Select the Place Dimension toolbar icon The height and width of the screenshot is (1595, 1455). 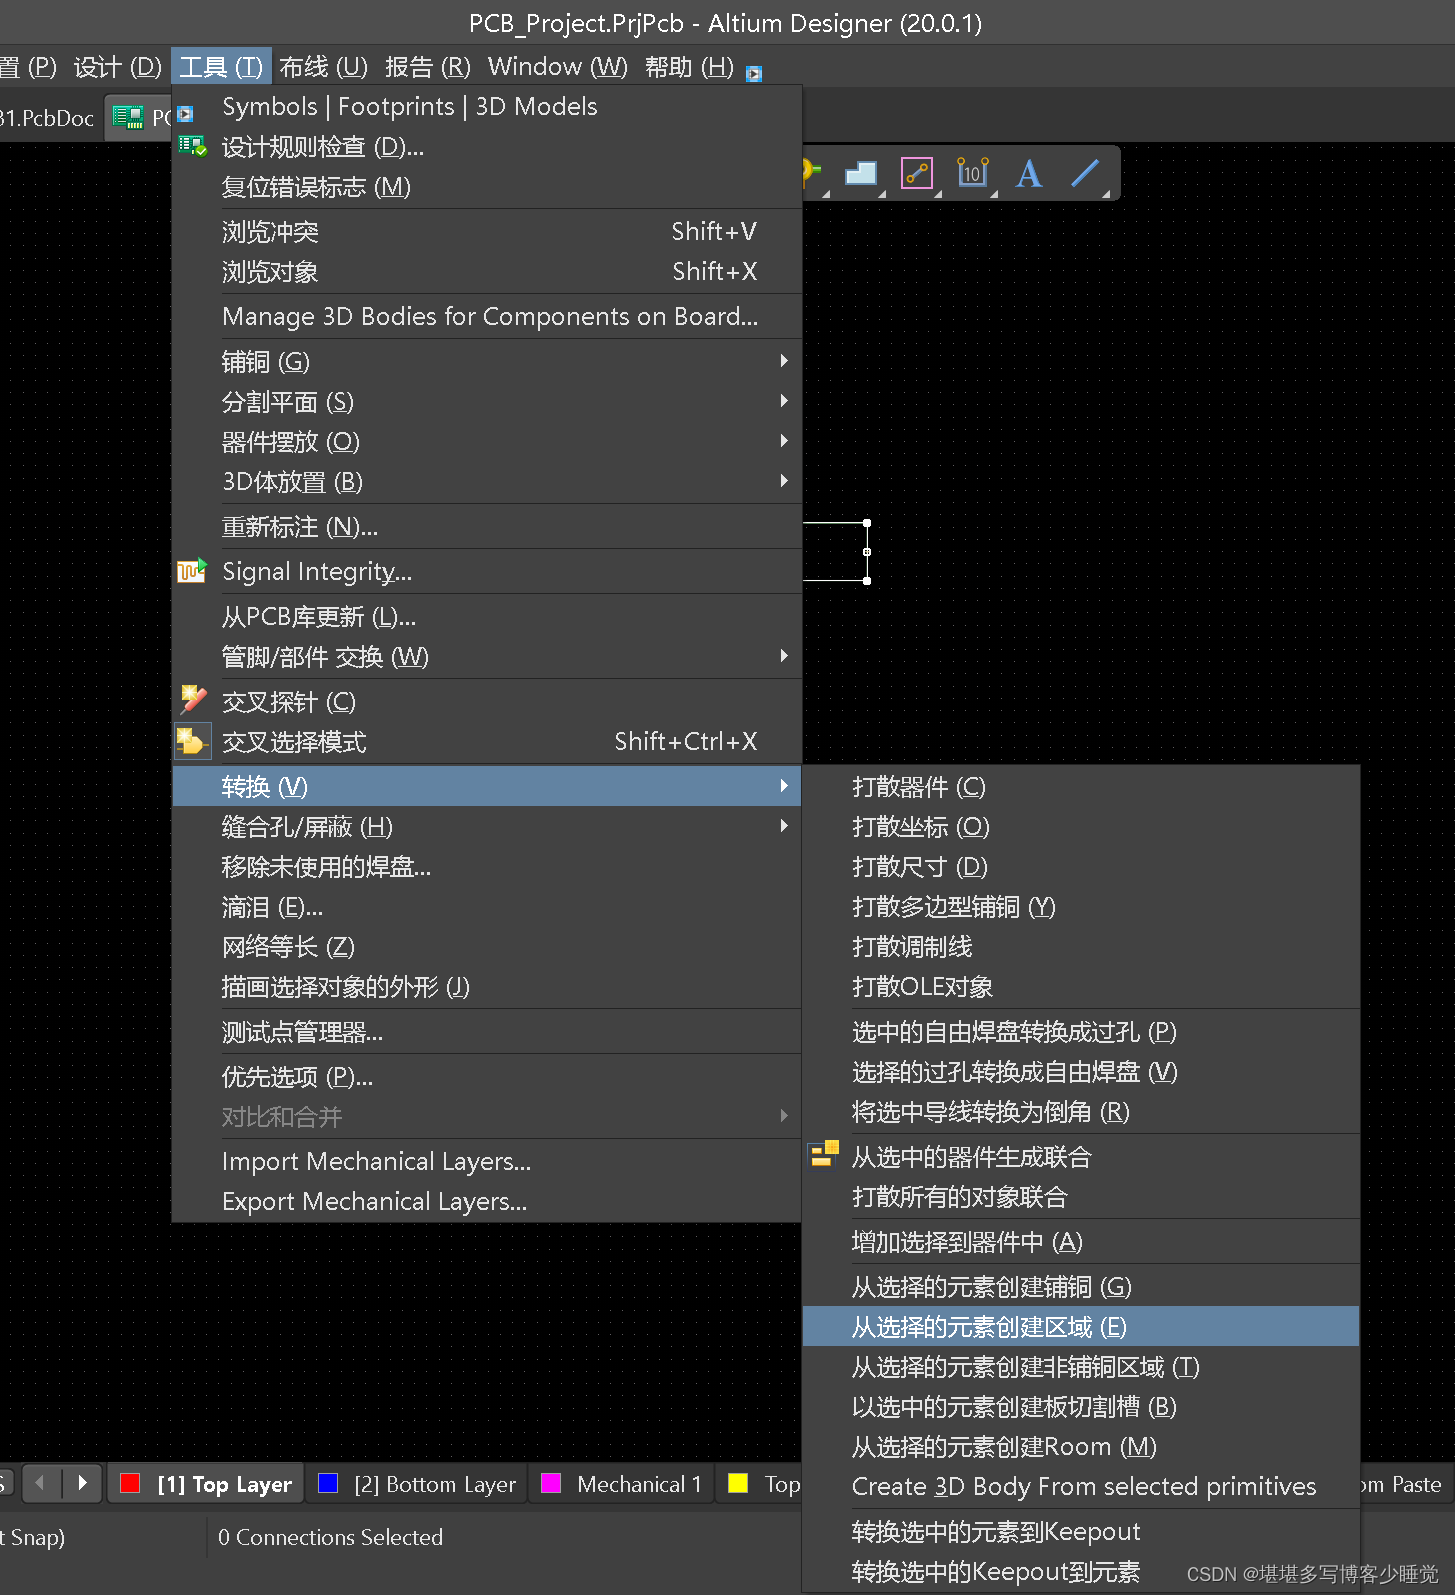point(972,173)
